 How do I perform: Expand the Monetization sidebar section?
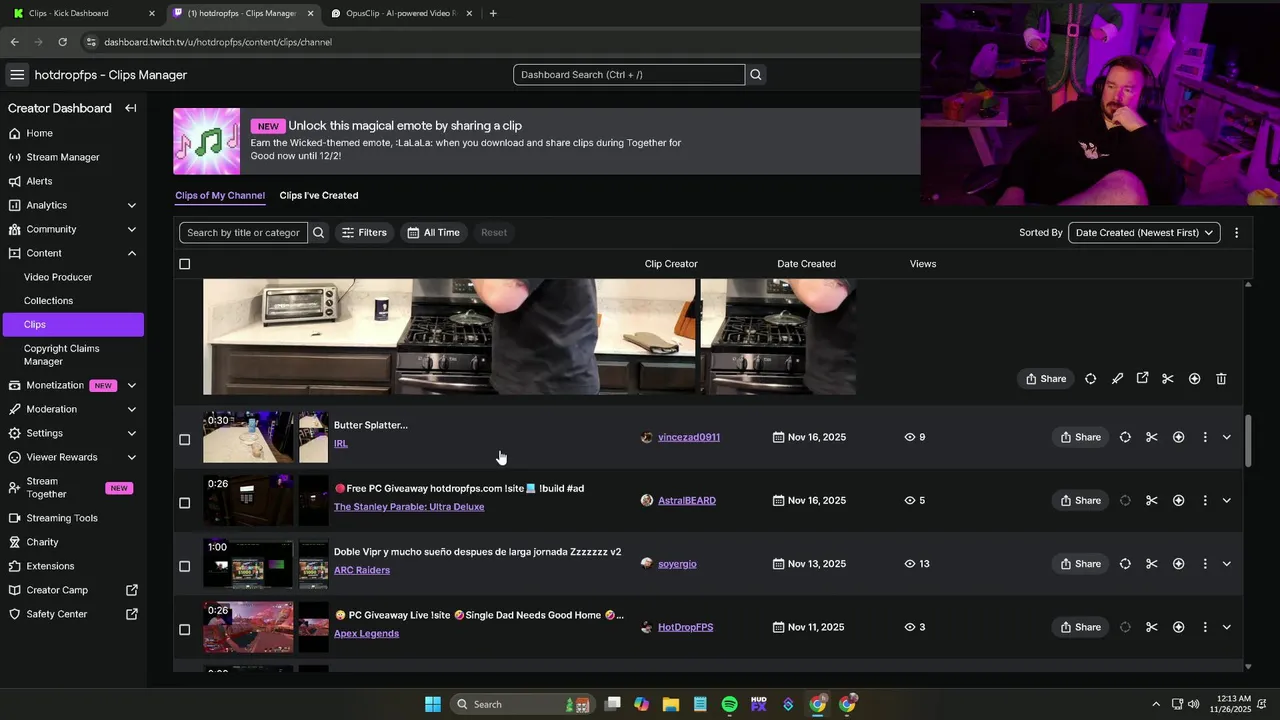click(131, 385)
